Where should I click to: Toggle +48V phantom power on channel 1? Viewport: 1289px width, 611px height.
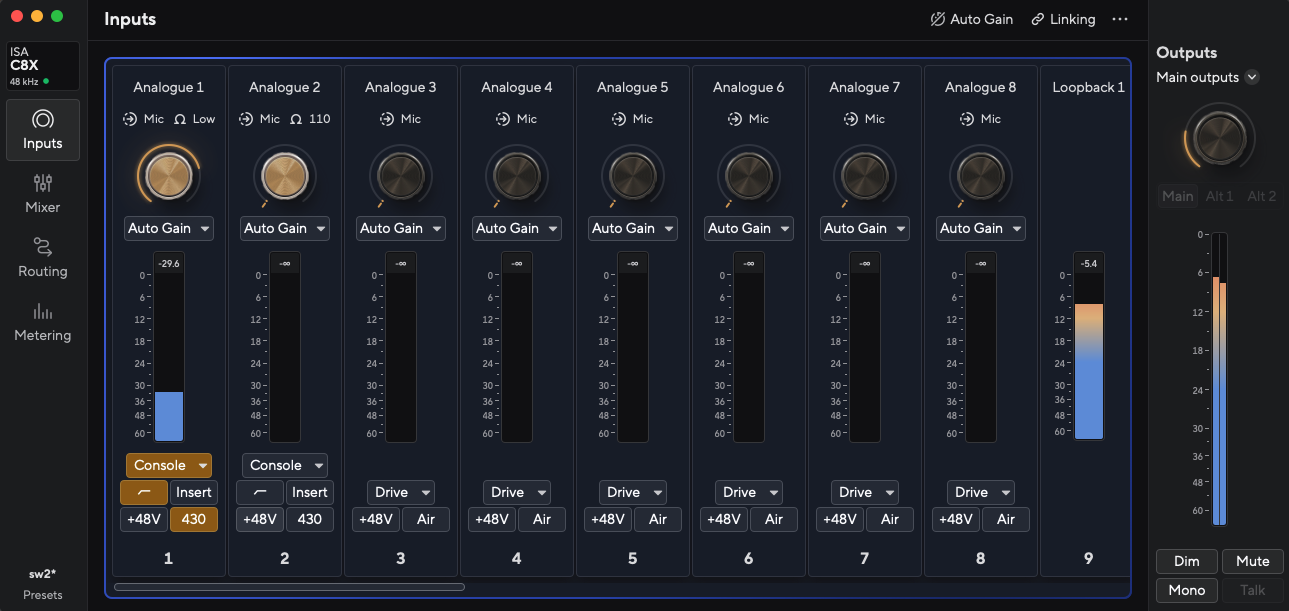click(x=144, y=519)
